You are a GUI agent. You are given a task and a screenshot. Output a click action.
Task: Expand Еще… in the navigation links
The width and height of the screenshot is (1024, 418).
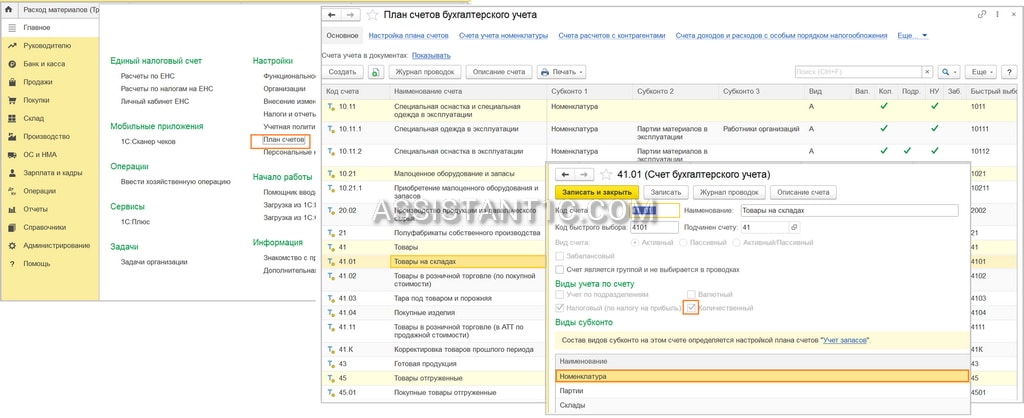pyautogui.click(x=913, y=36)
